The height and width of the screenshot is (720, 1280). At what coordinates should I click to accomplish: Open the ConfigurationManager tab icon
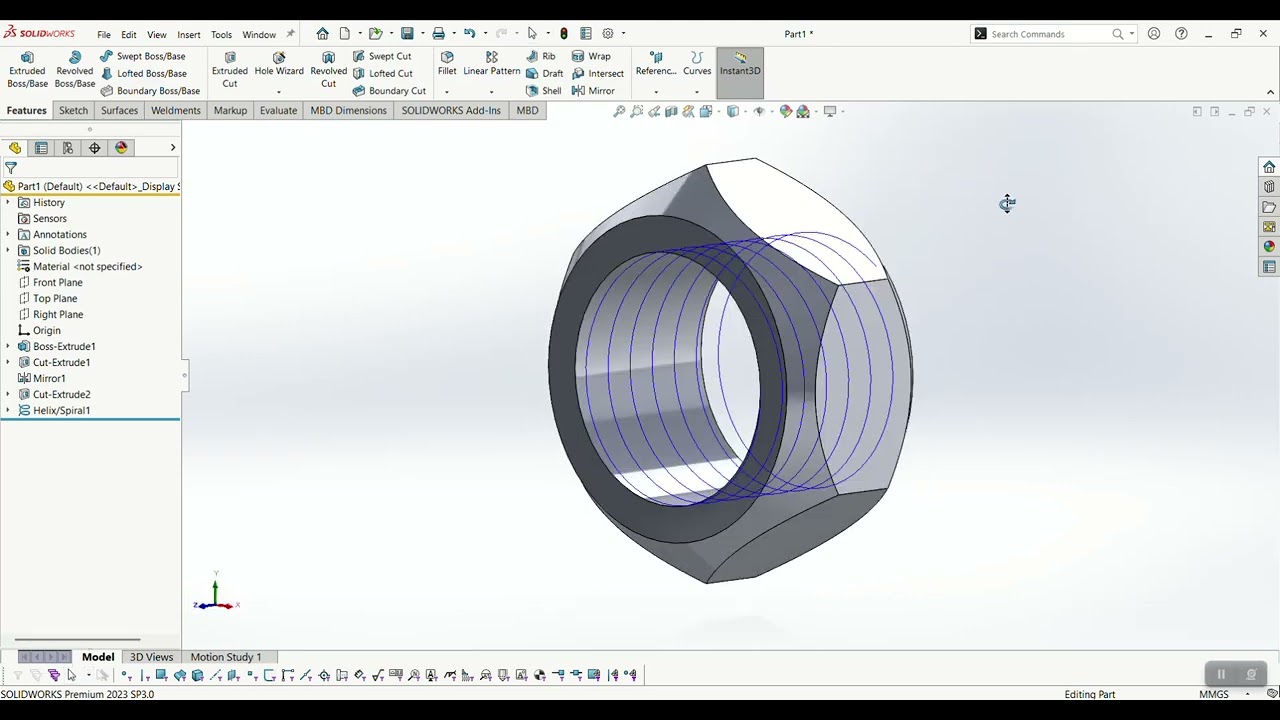point(68,148)
